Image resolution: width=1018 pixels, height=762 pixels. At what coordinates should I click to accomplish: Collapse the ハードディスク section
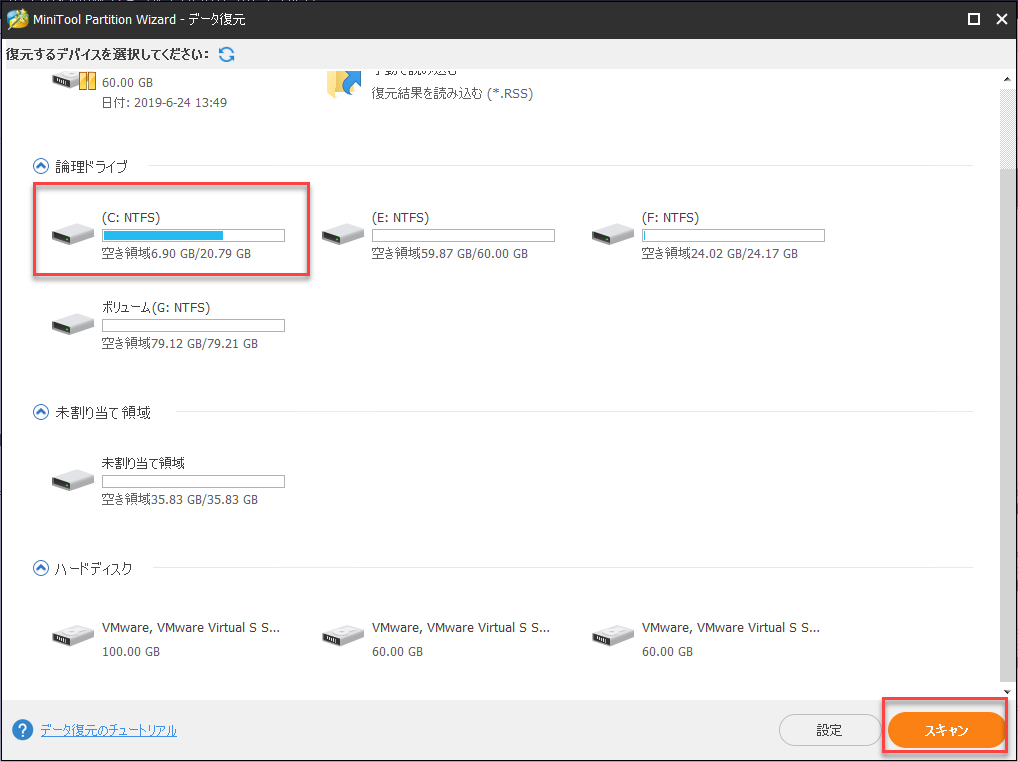tap(40, 569)
